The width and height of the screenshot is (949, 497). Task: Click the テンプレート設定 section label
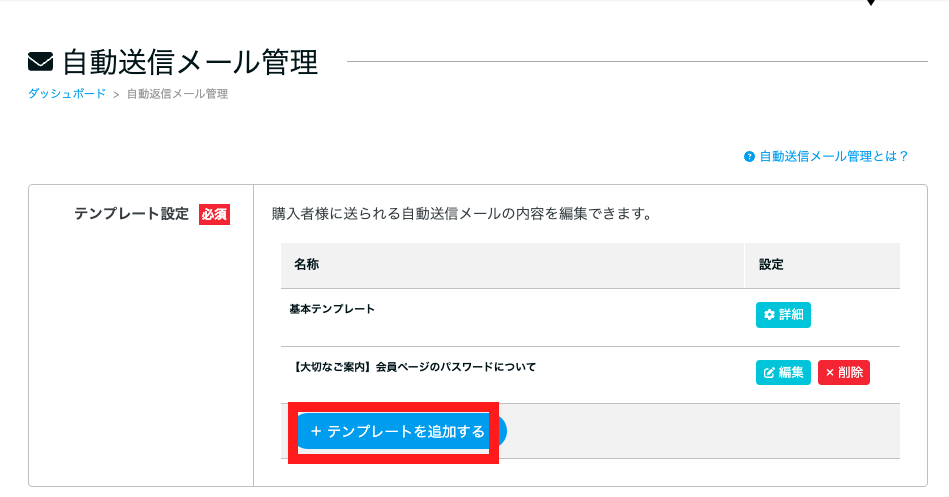tap(131, 214)
